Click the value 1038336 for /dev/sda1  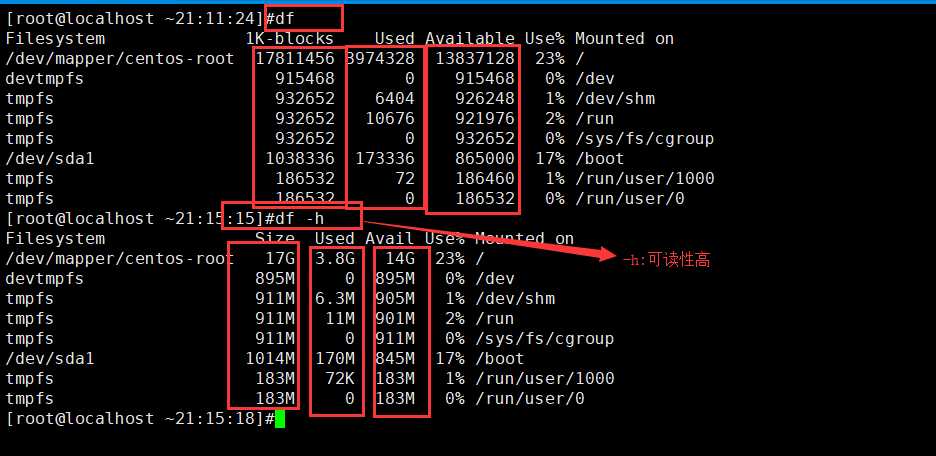point(300,159)
